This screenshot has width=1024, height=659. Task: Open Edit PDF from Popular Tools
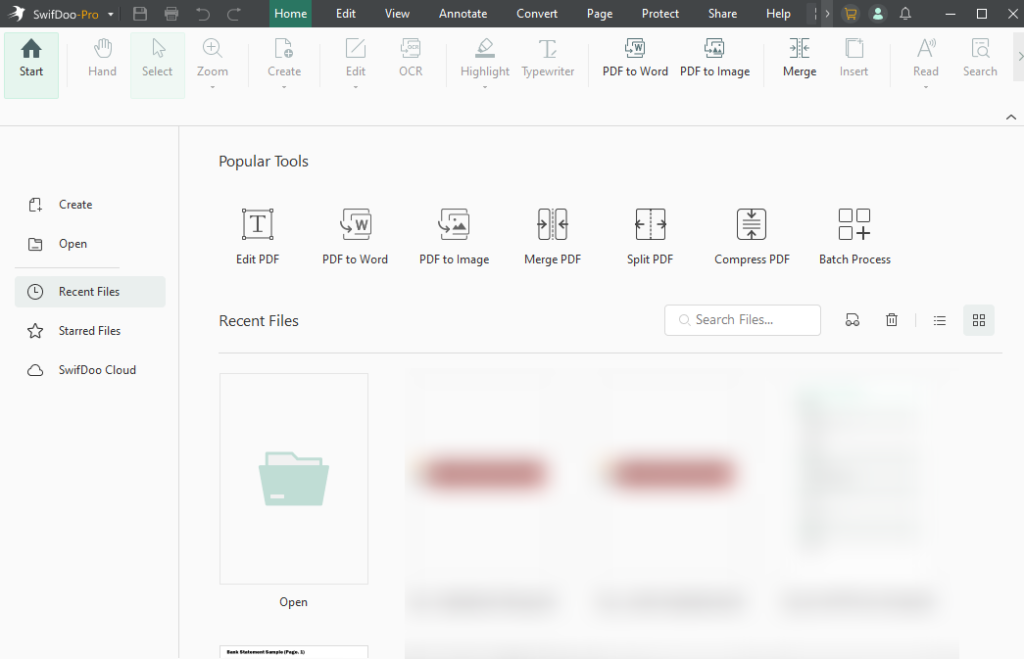[257, 236]
